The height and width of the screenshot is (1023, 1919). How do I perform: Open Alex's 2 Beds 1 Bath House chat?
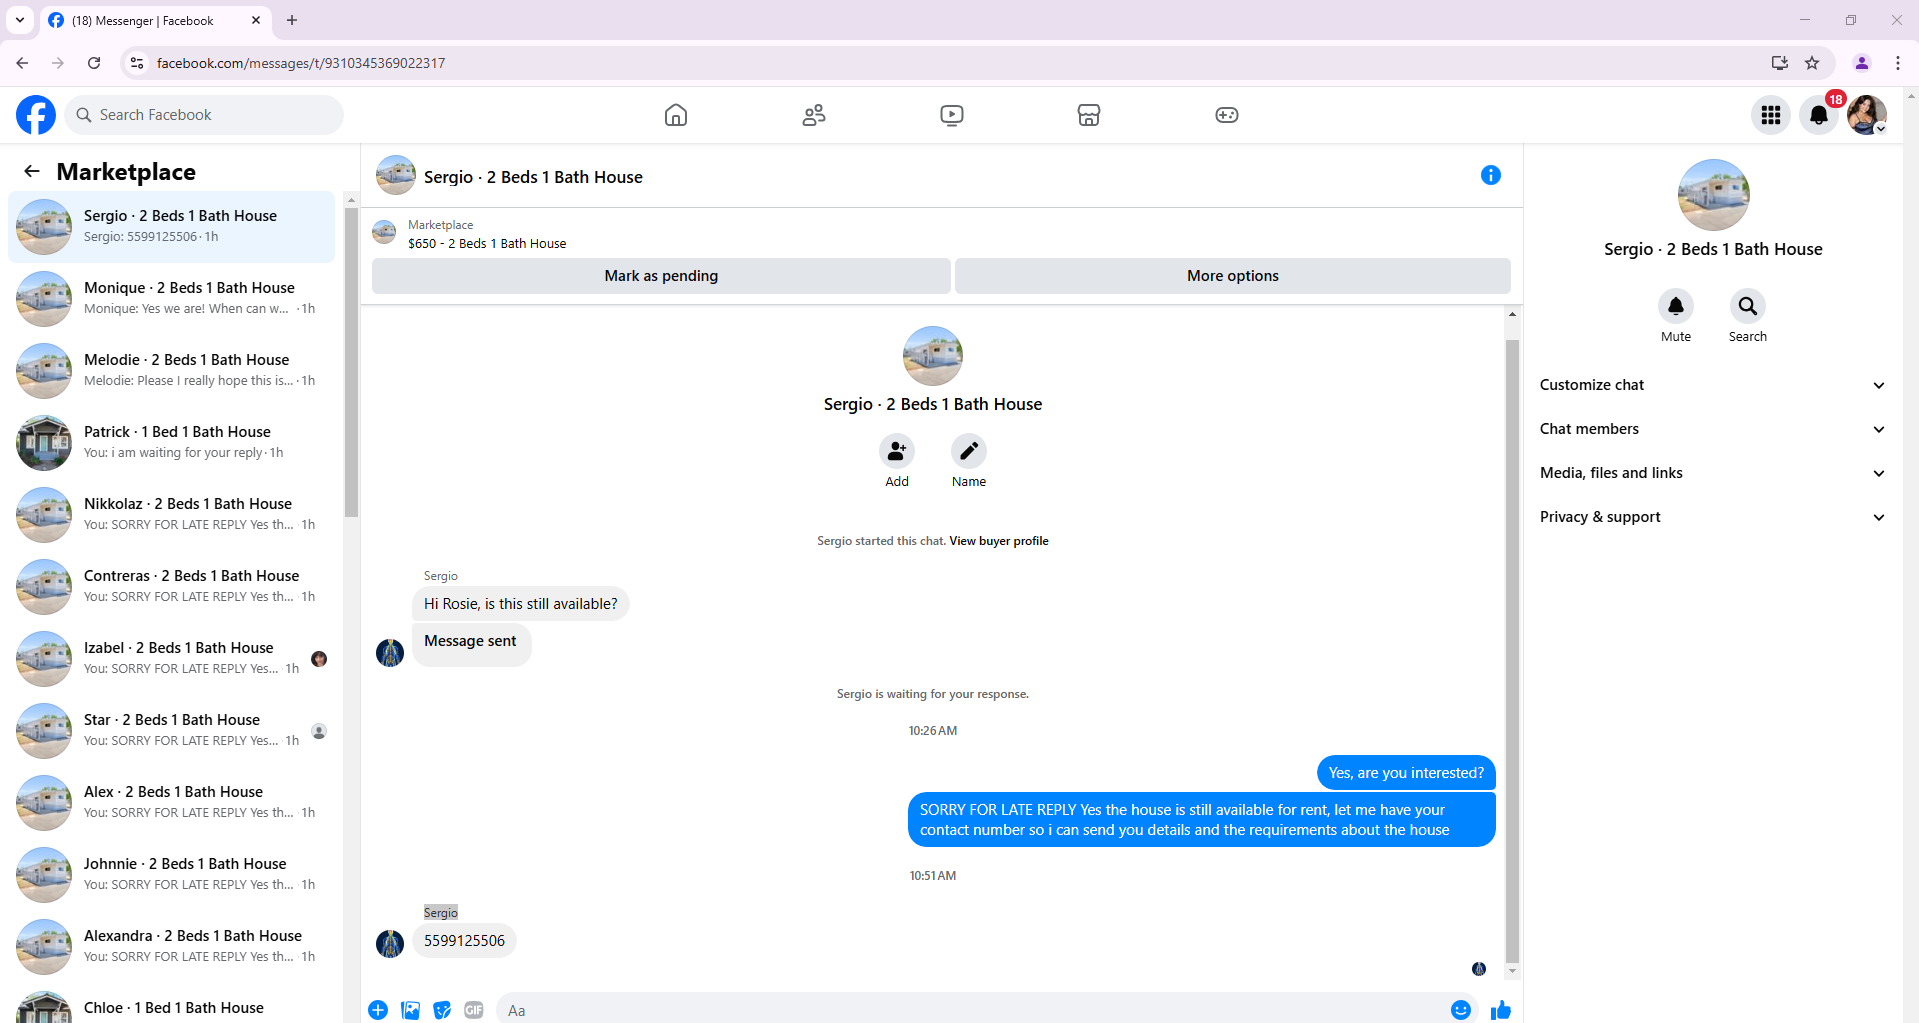tap(172, 803)
